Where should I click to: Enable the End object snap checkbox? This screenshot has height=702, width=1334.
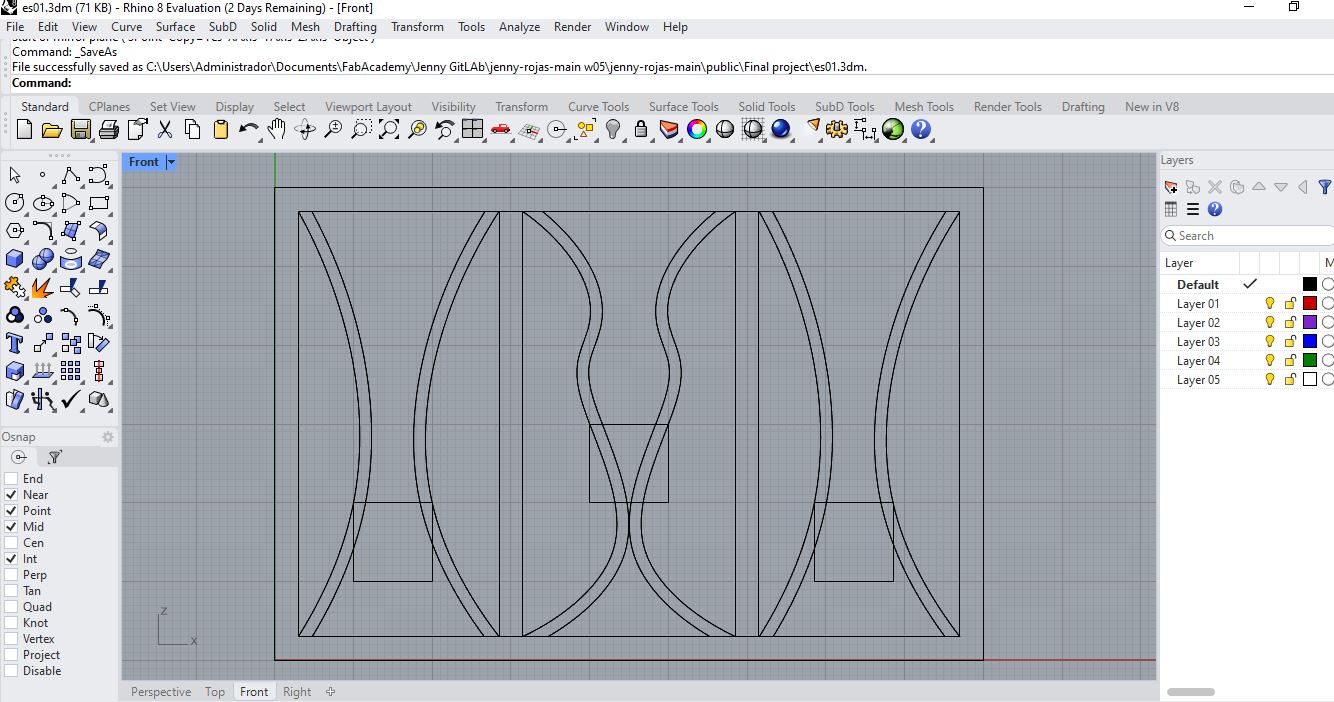click(12, 479)
